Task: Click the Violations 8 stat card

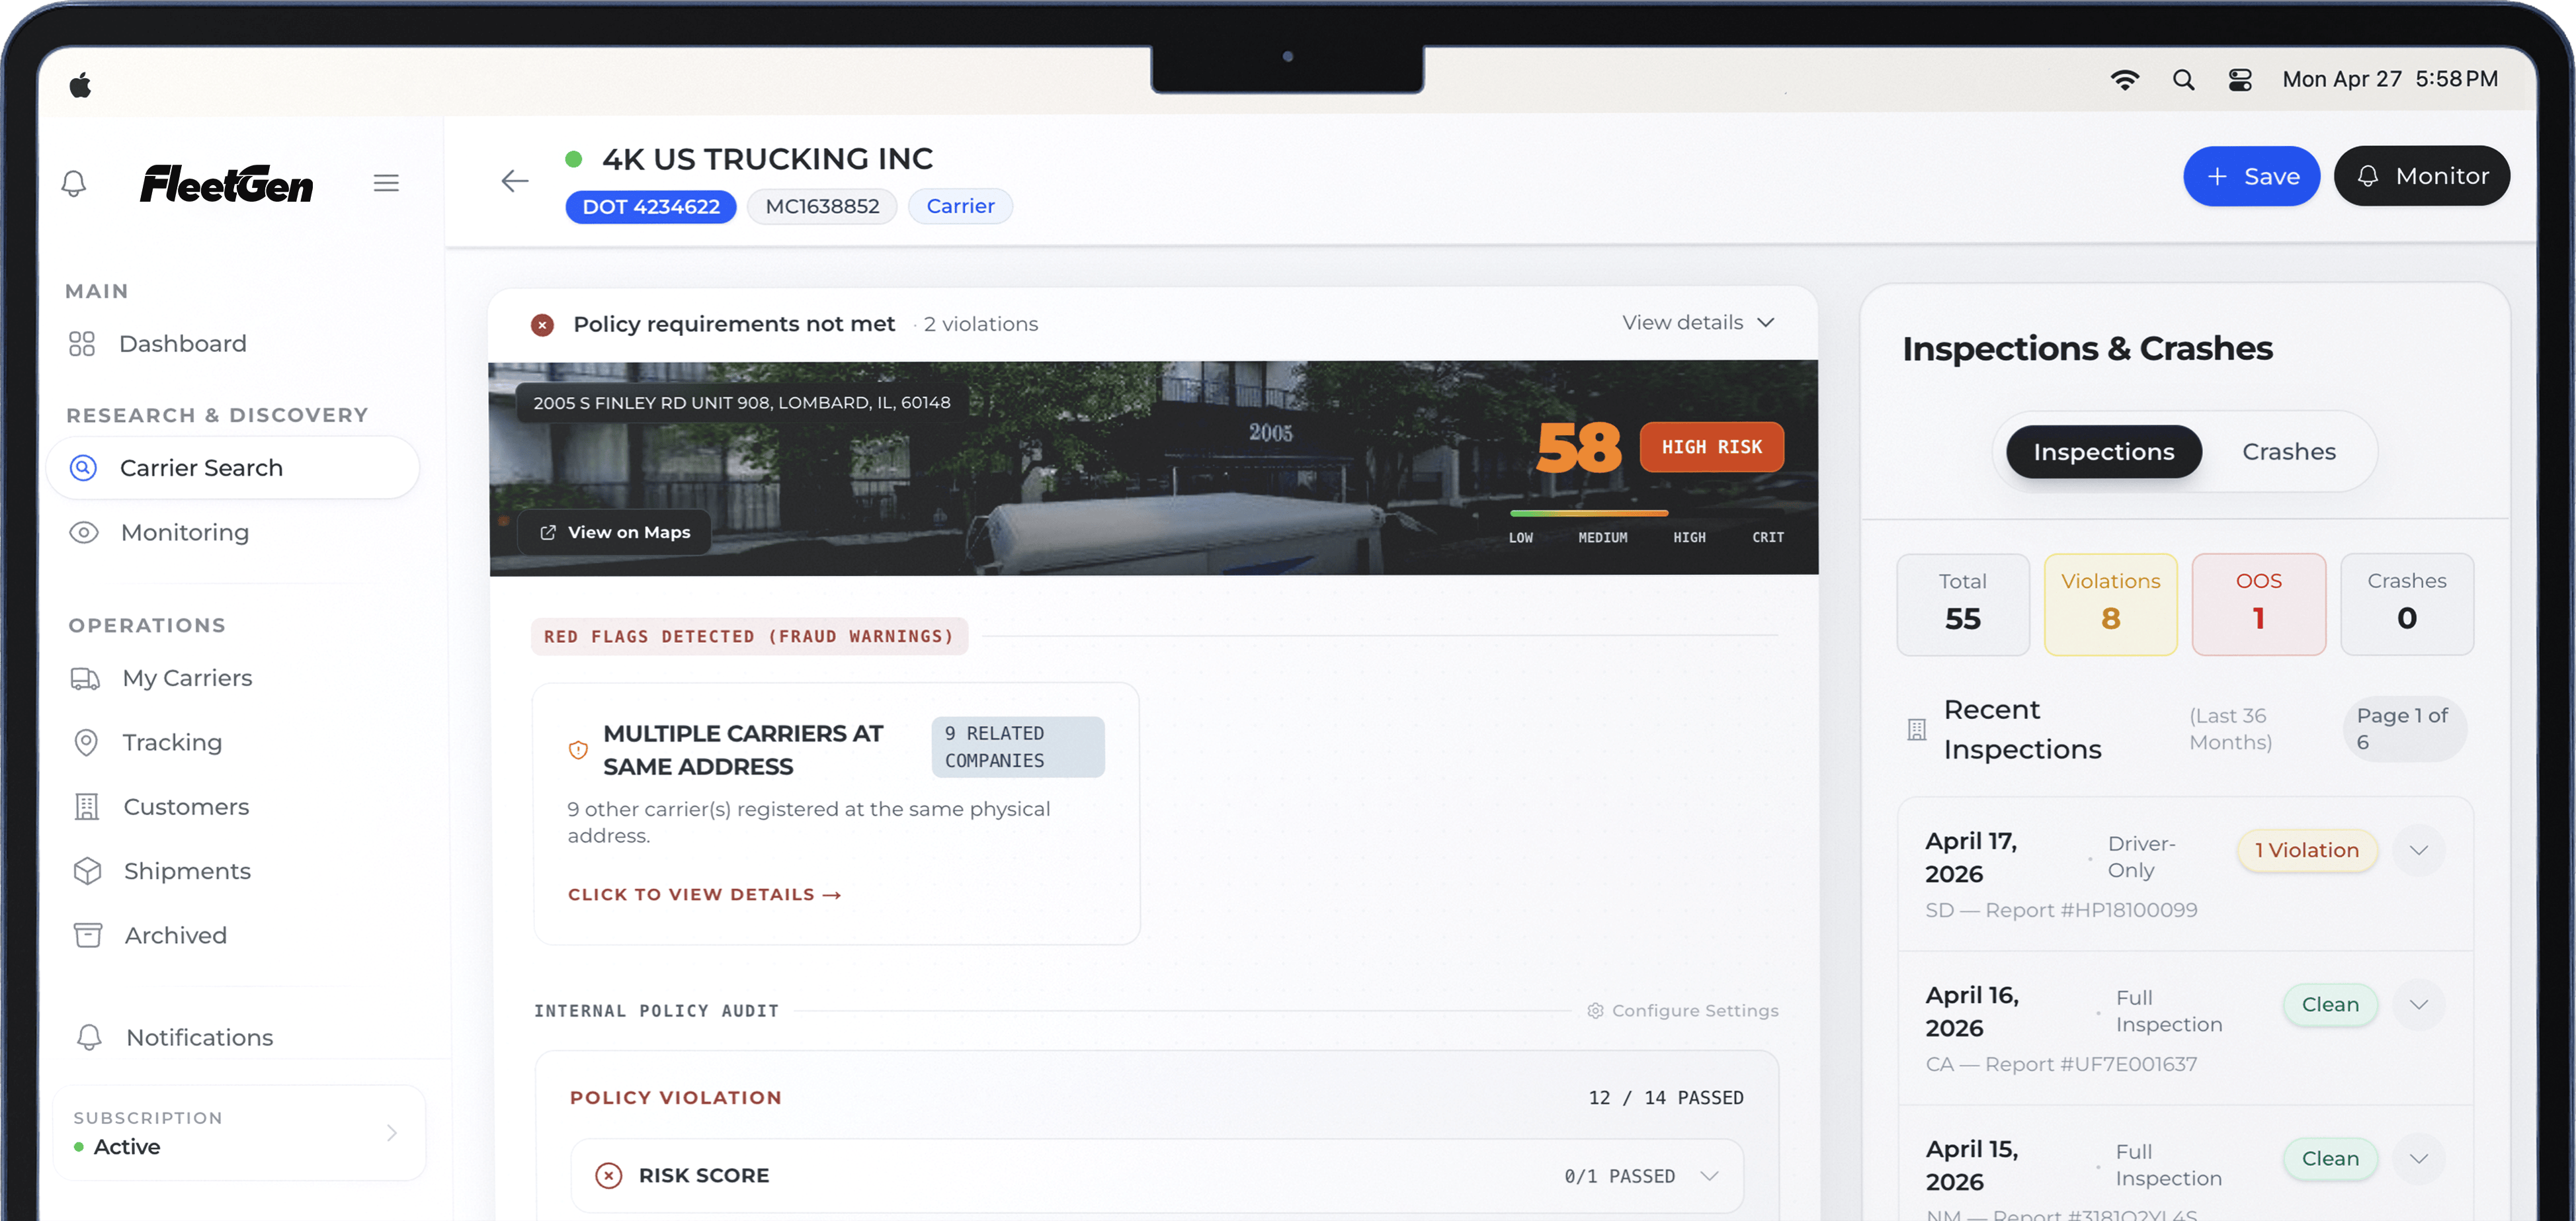Action: [x=2110, y=605]
